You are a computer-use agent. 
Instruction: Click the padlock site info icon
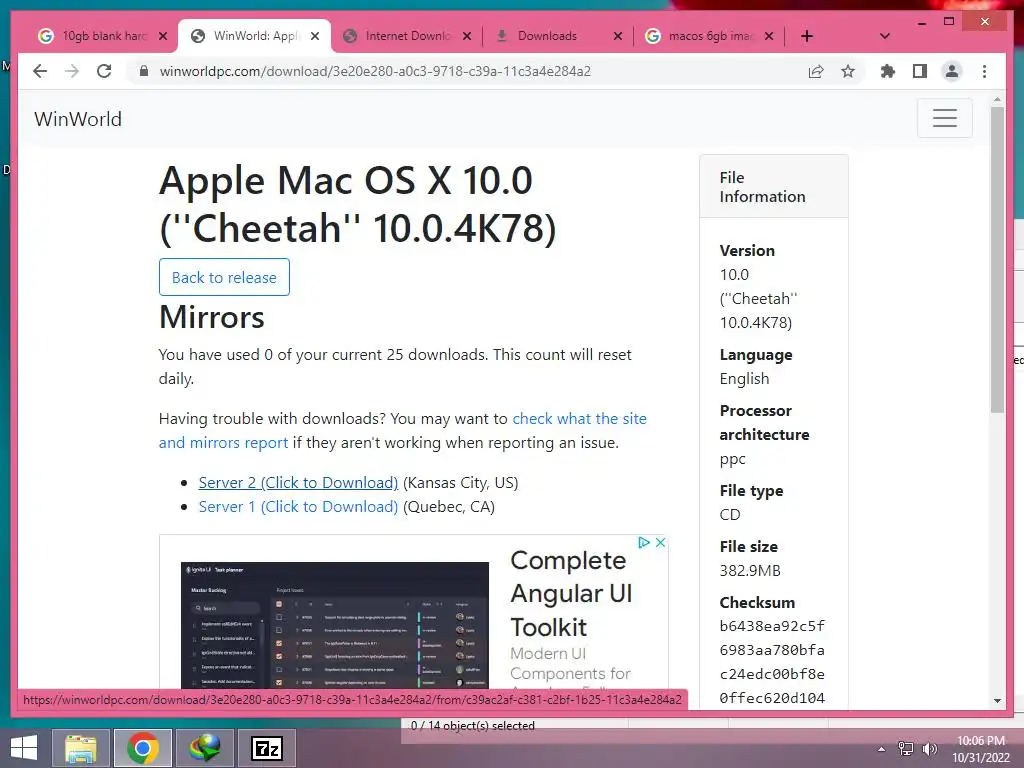tap(144, 71)
